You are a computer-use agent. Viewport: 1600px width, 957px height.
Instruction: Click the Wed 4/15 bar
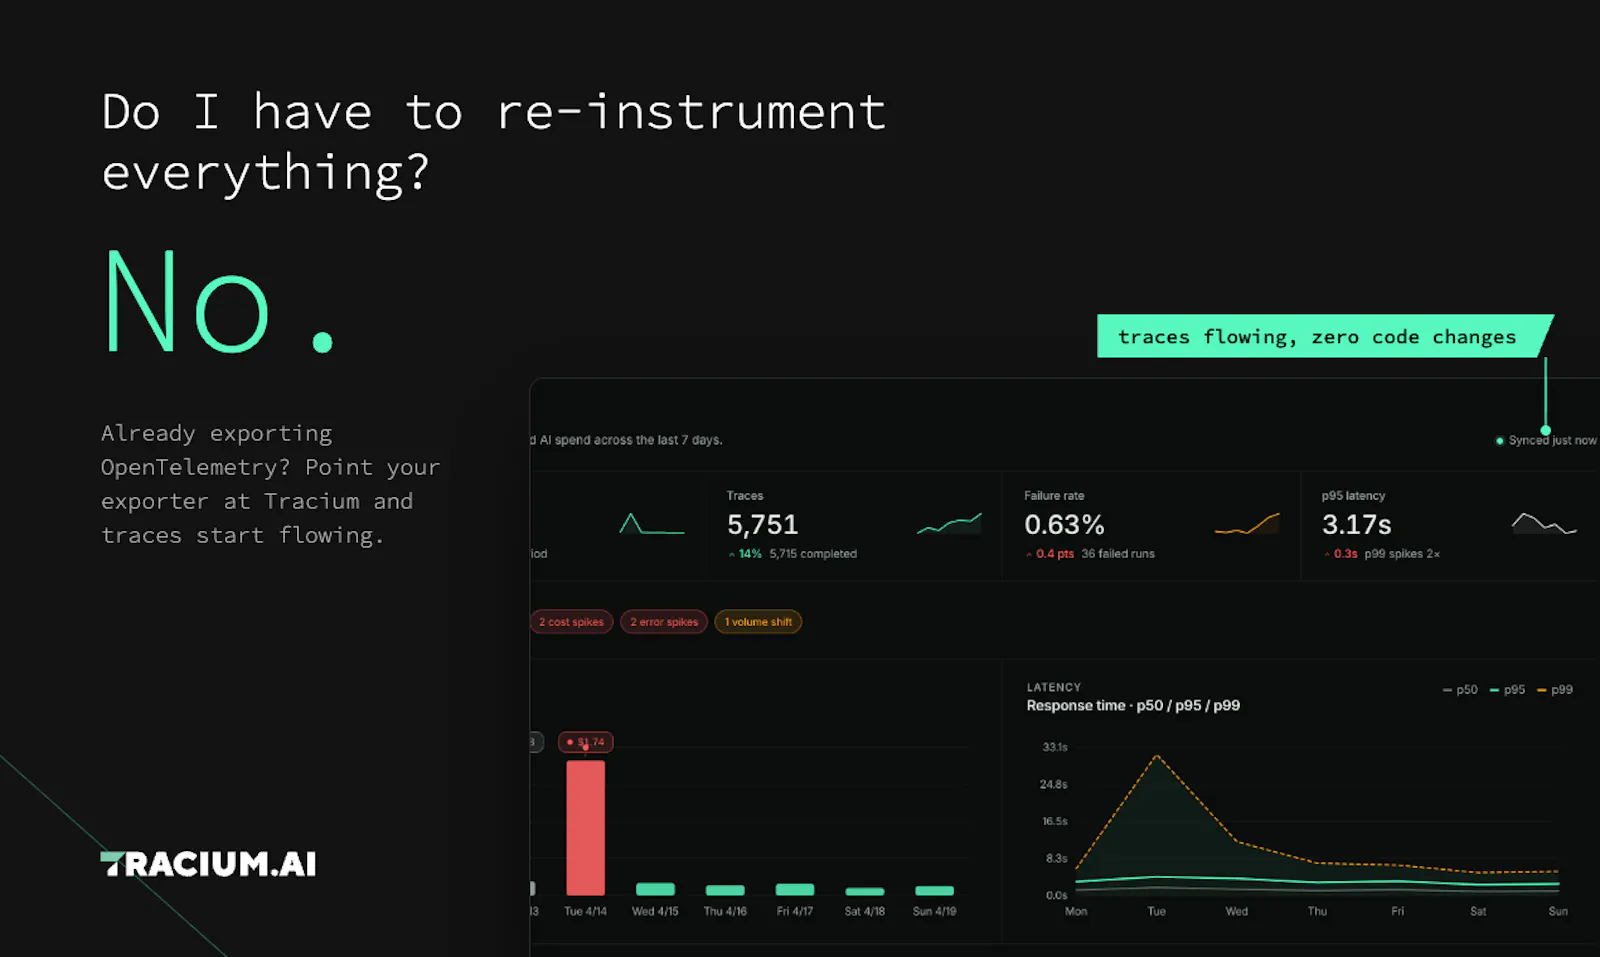tap(655, 889)
